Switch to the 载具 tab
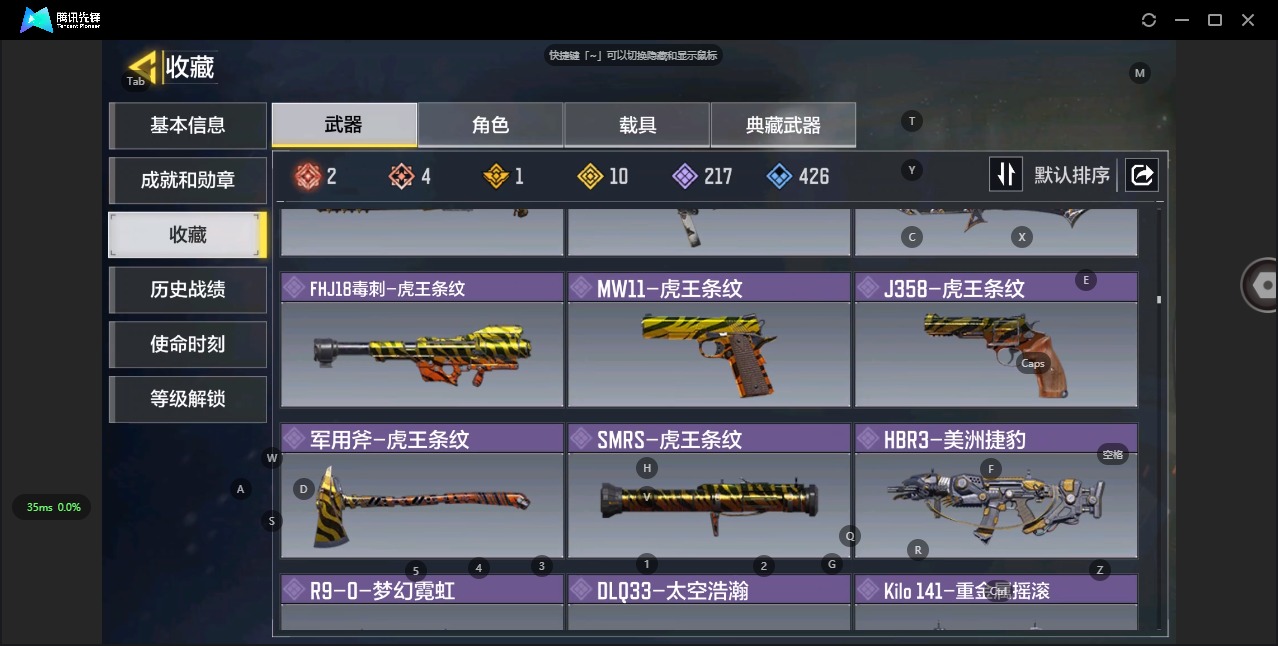Screen dimensions: 1278x646 point(637,125)
